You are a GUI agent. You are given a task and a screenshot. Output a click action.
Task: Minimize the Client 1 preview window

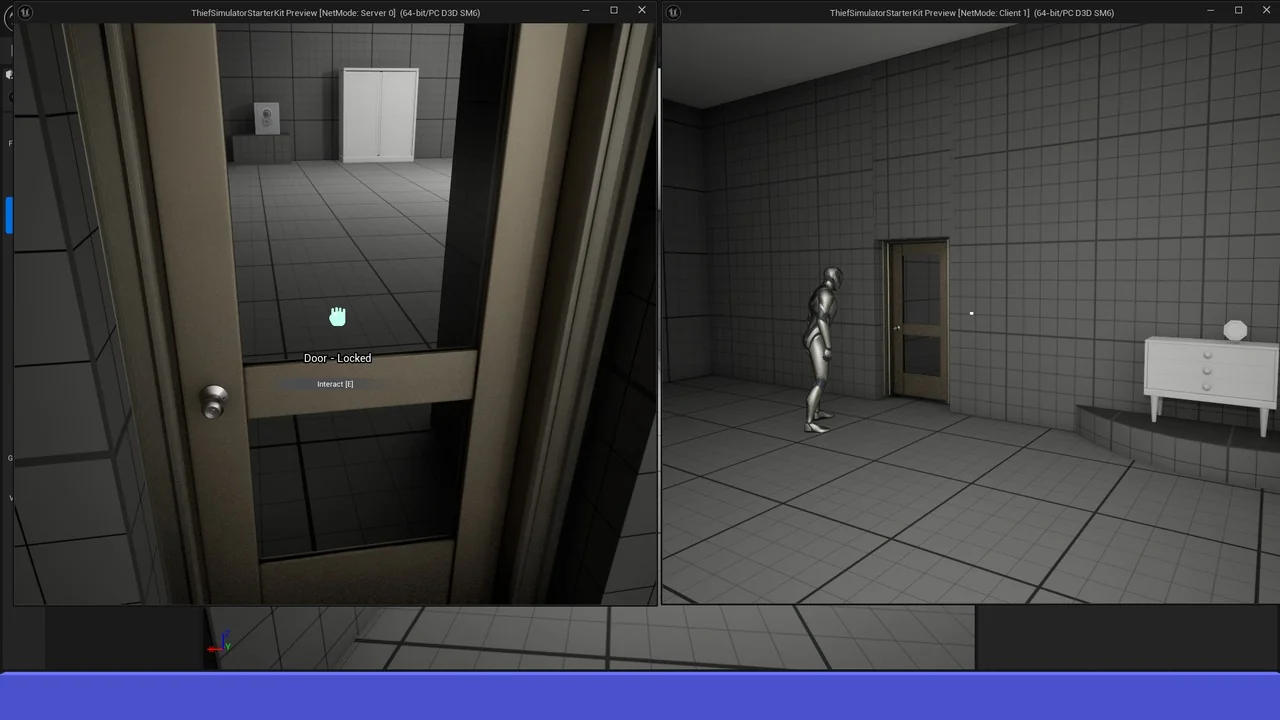tap(1210, 11)
